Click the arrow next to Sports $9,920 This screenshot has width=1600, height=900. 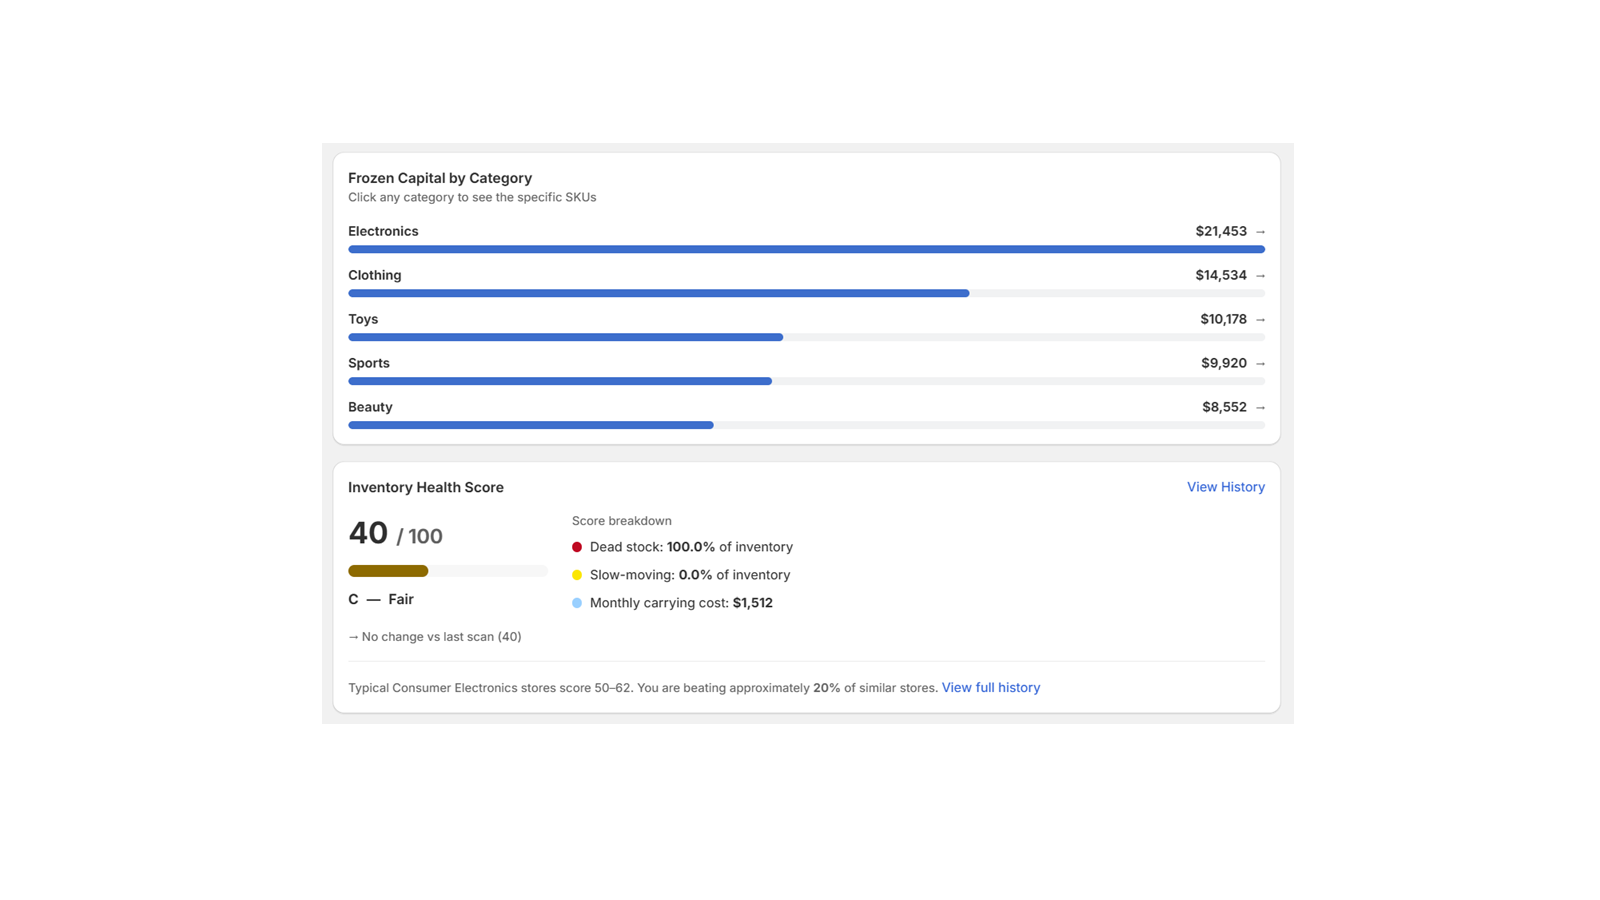click(1260, 364)
